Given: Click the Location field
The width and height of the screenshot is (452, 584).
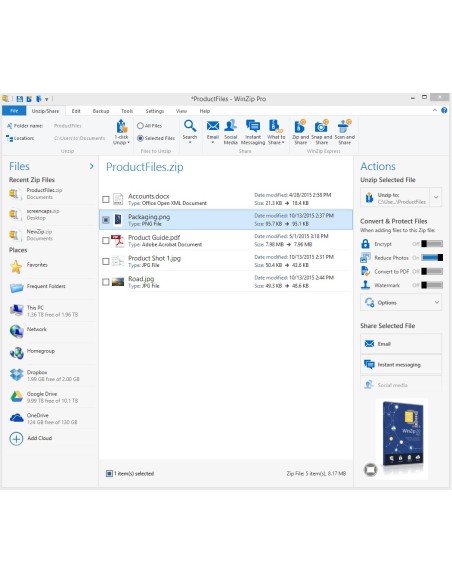Looking at the screenshot, I should click(x=80, y=138).
